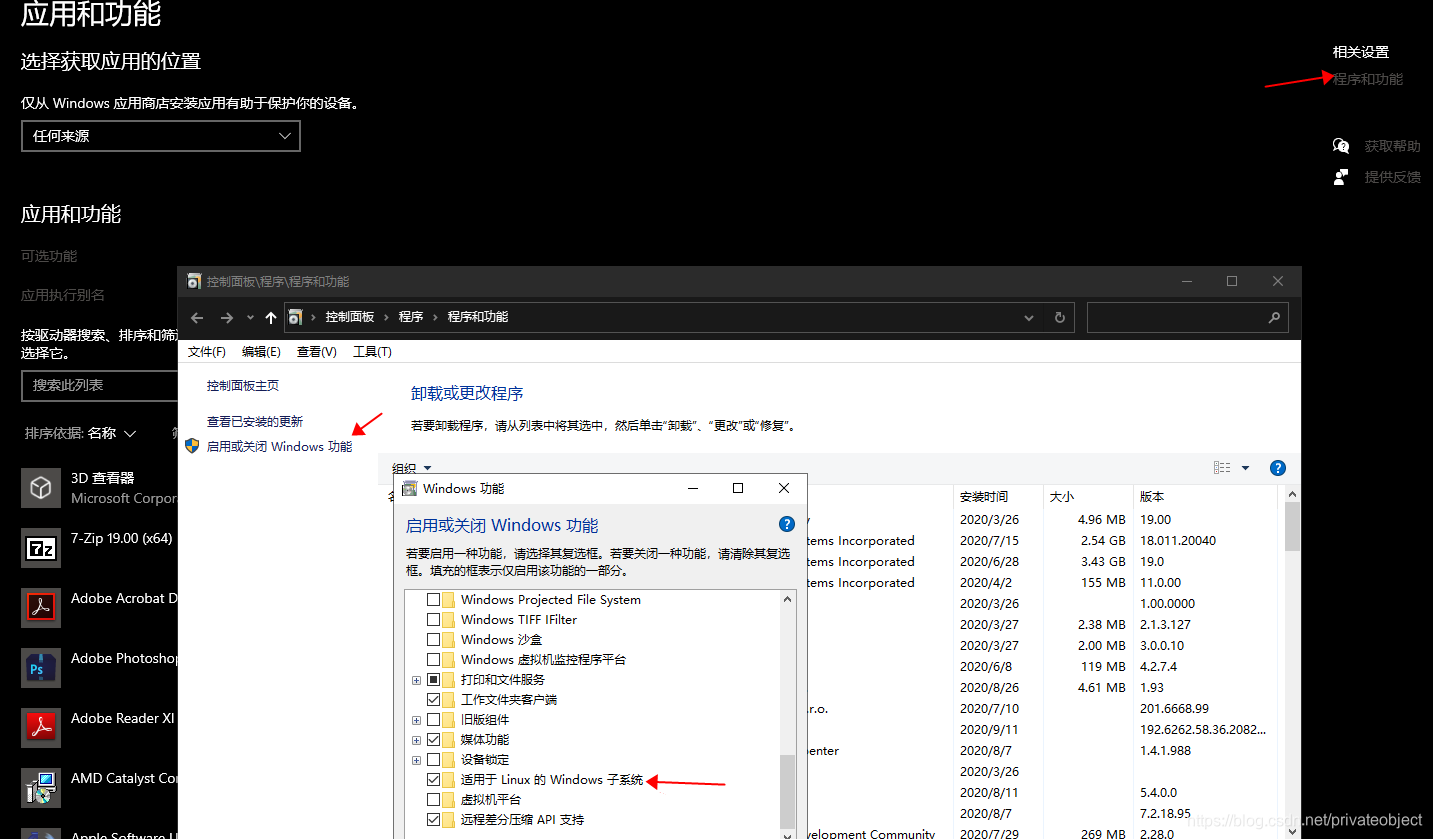Go back in Control Panel window

[x=197, y=317]
